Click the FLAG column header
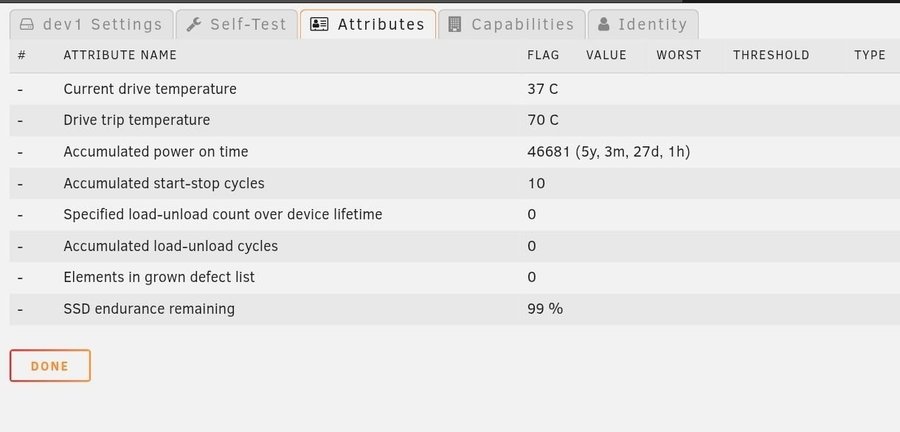This screenshot has width=900, height=432. [x=543, y=55]
